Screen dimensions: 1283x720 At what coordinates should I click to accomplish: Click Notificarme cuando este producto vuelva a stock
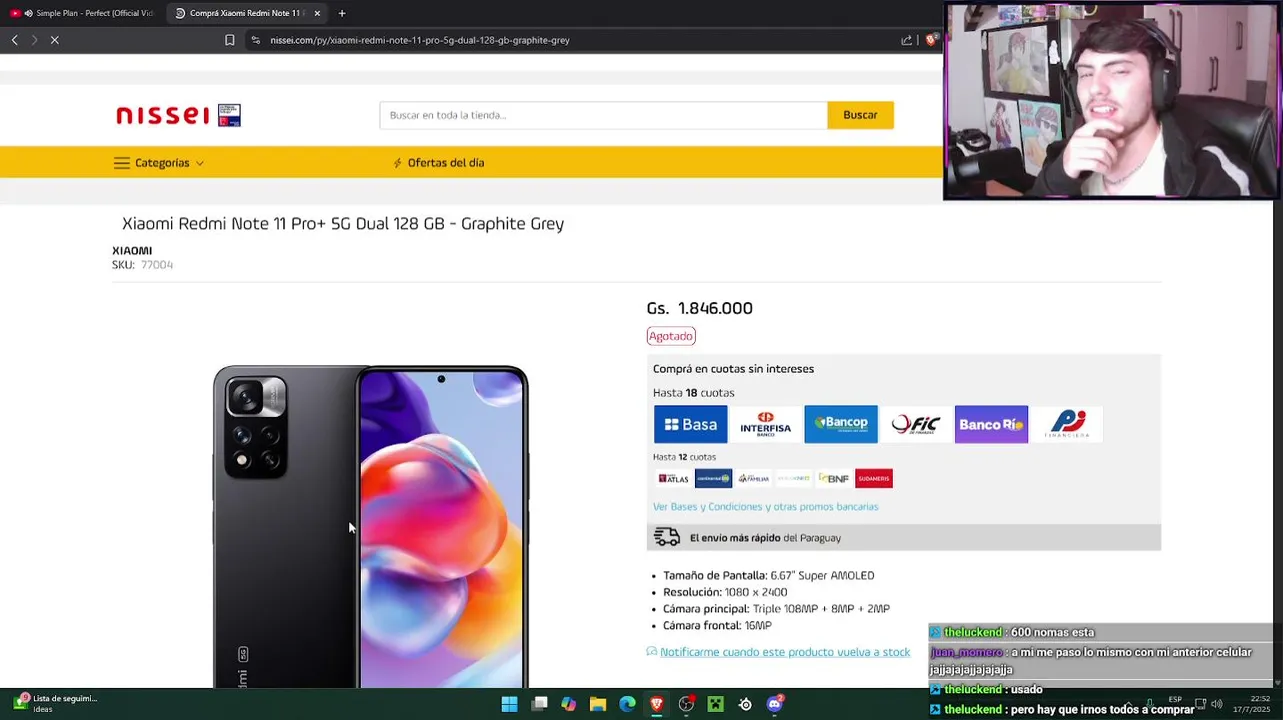[x=785, y=652]
